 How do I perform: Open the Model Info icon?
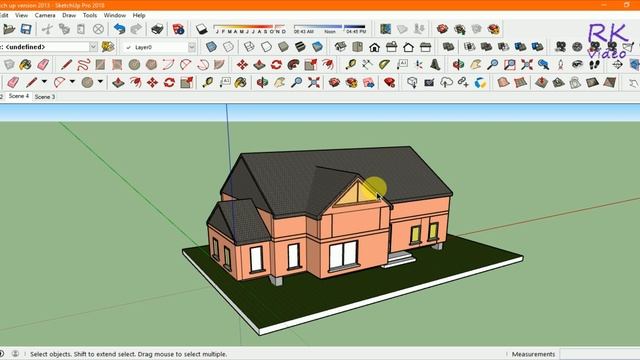tap(178, 29)
